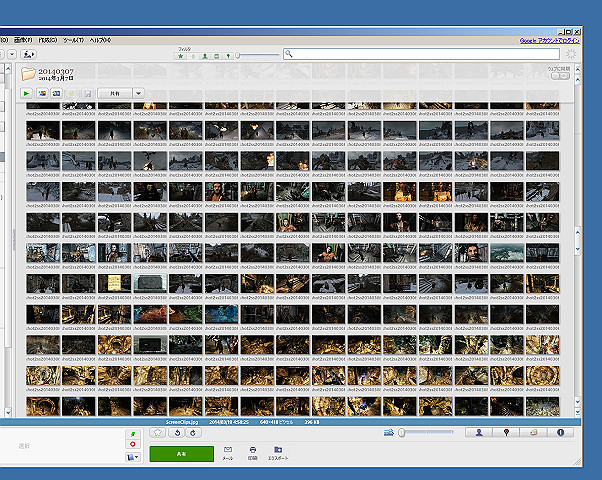602x480 pixels.
Task: Click the import people button in top toolbar
Action: click(28, 55)
